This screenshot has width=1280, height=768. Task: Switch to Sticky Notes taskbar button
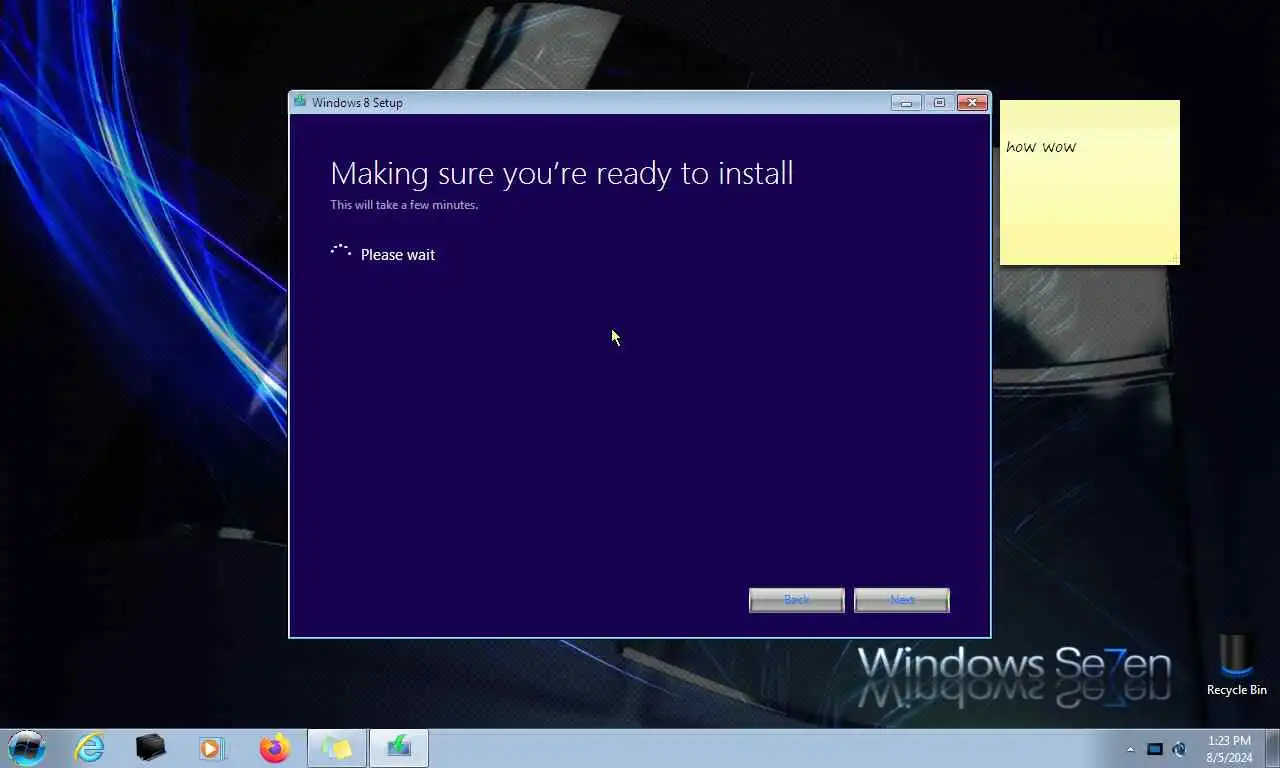[337, 748]
